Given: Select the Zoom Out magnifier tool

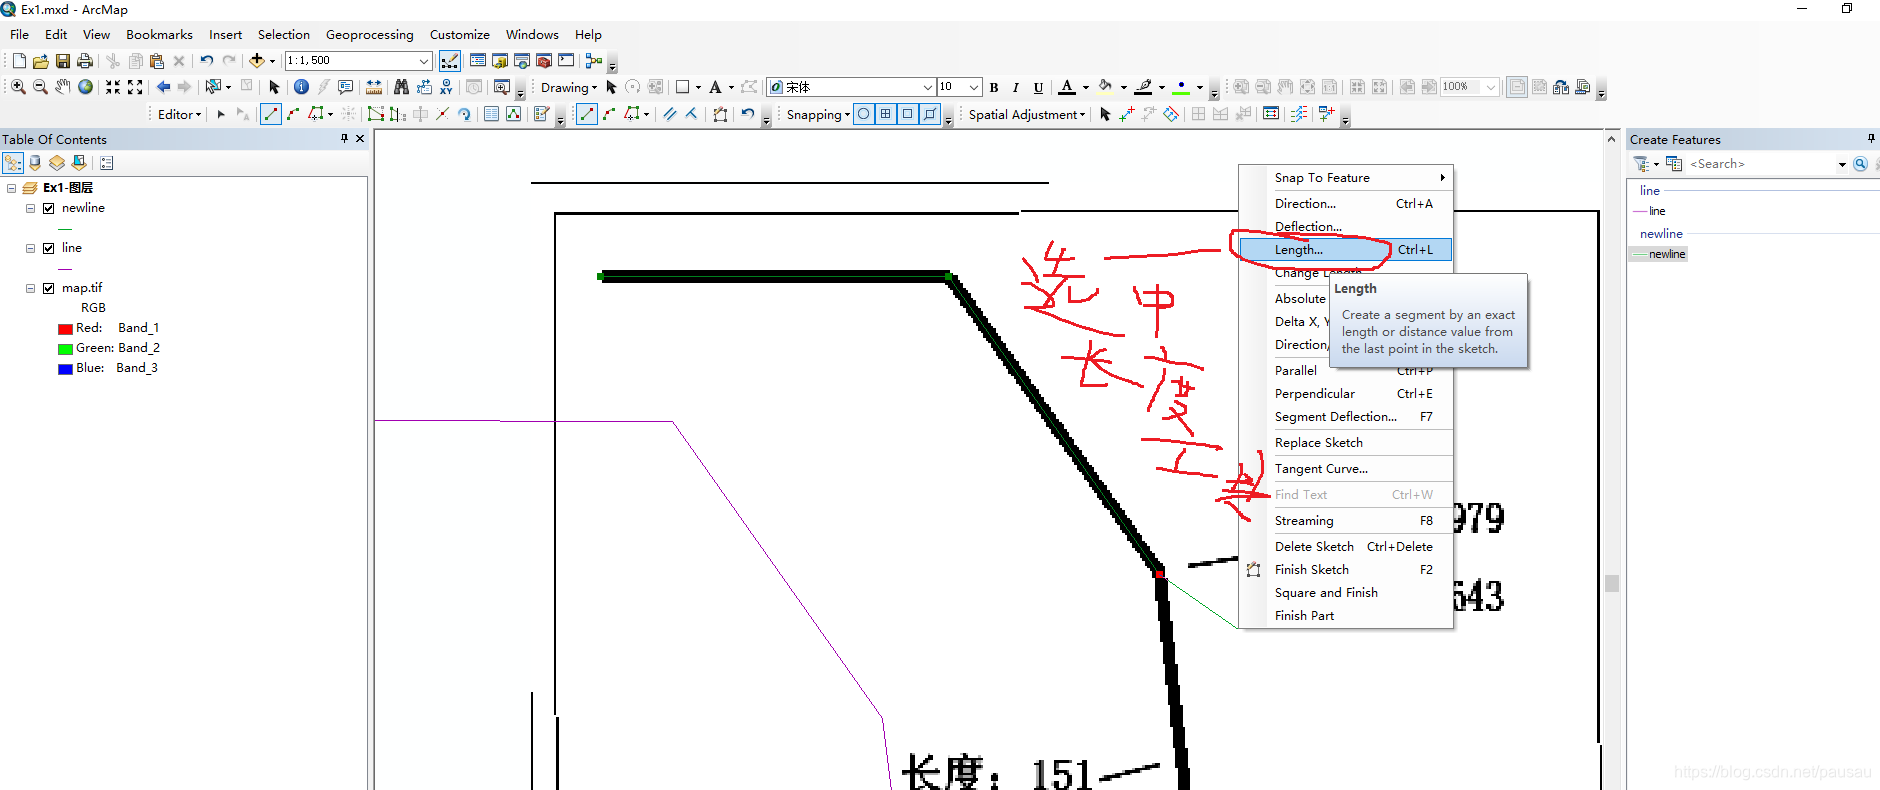Looking at the screenshot, I should pos(40,87).
